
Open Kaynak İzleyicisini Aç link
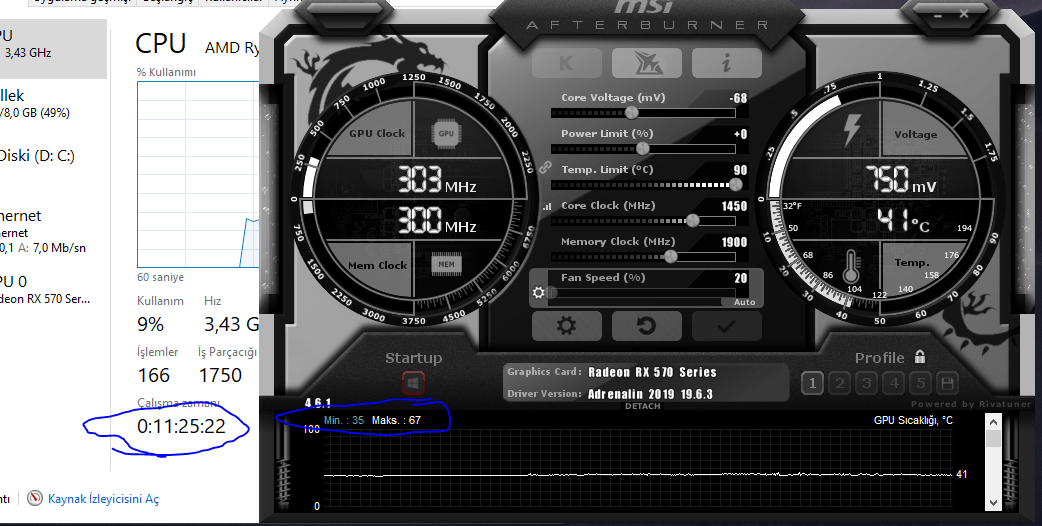click(x=104, y=499)
